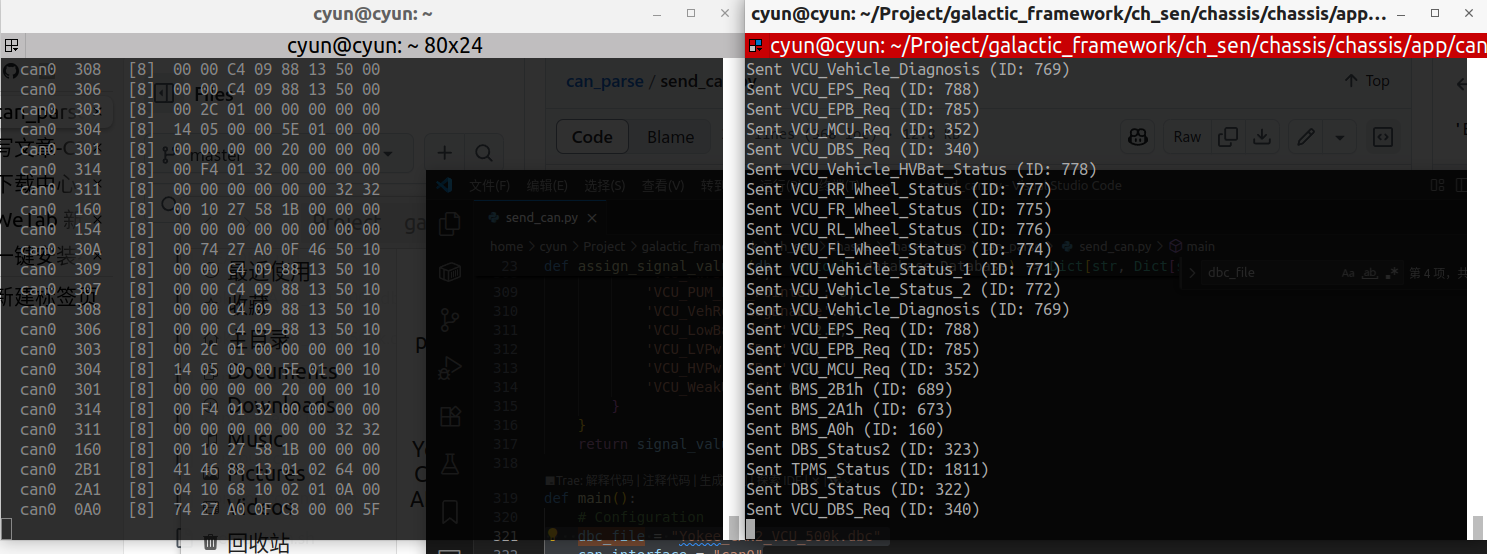Click the terminal layout grid icon left window
1487x554 pixels.
coord(11,46)
